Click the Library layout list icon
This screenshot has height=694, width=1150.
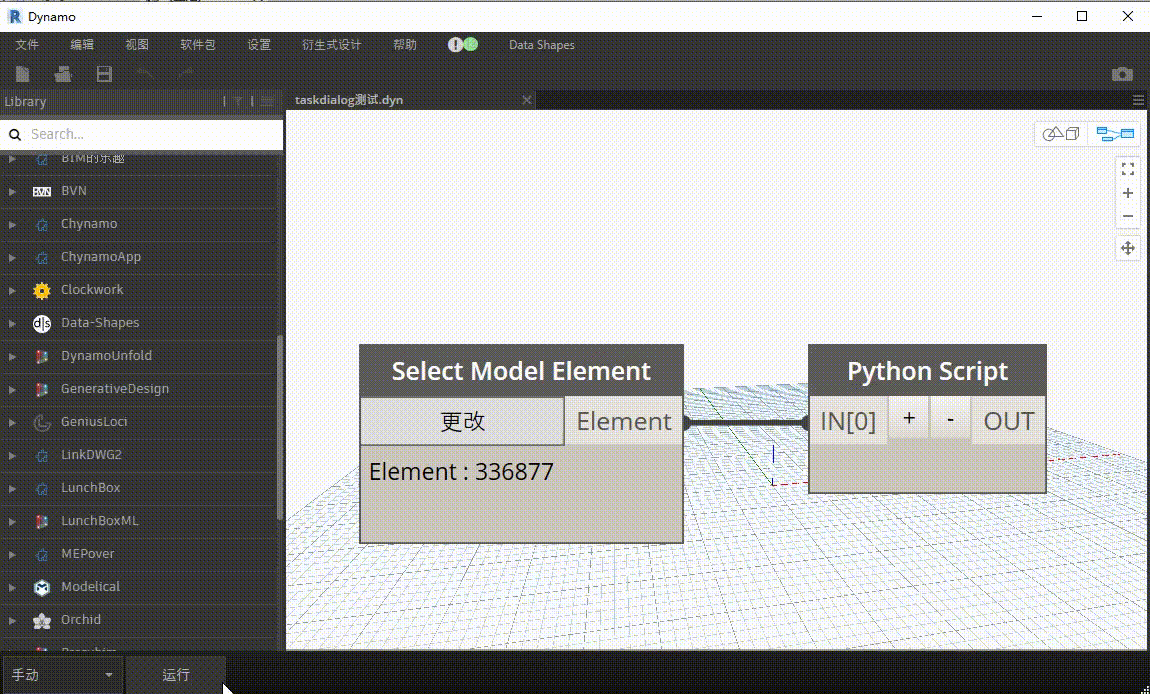coord(267,101)
